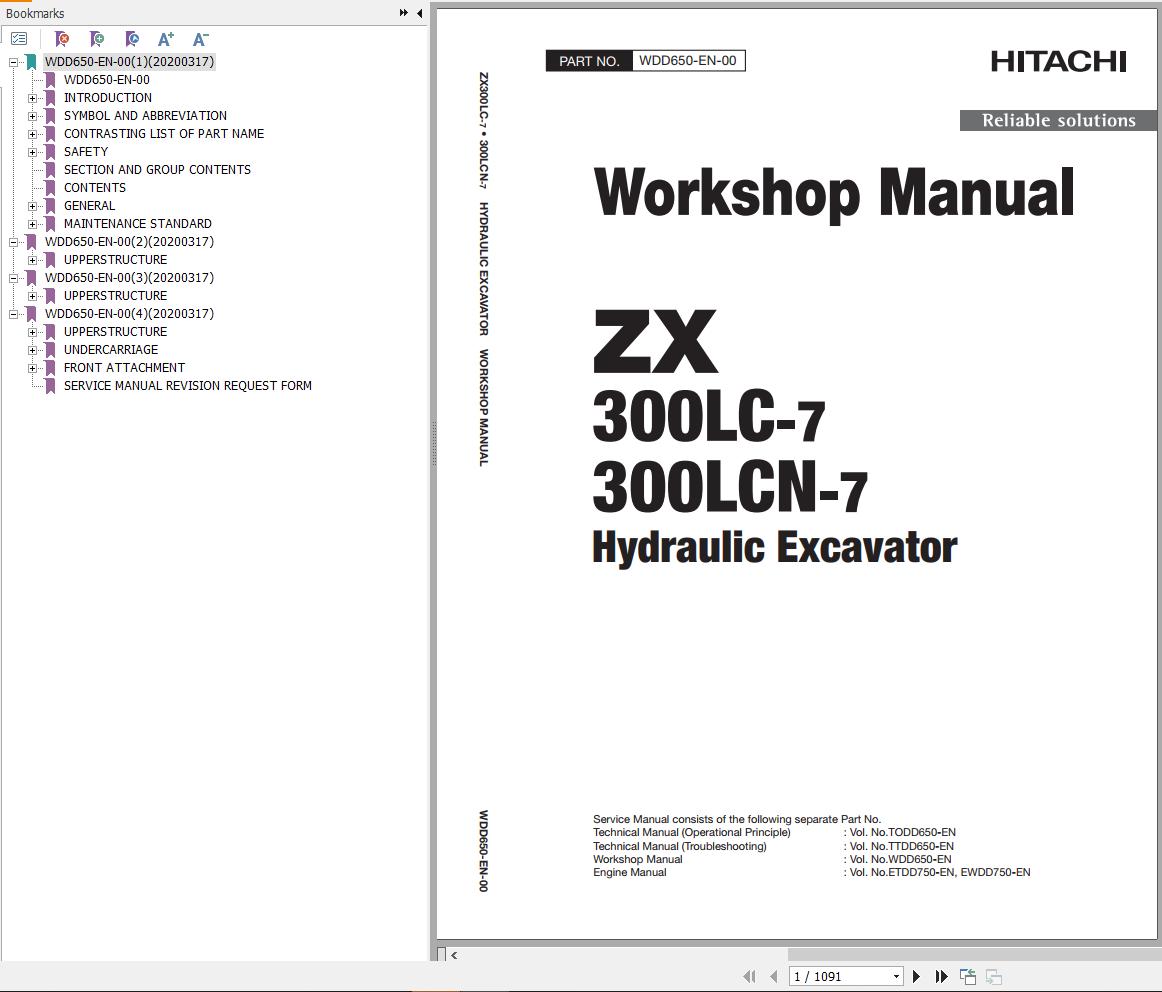The width and height of the screenshot is (1162, 992).
Task: Expand the GENERAL bookmark node
Action: tap(33, 206)
